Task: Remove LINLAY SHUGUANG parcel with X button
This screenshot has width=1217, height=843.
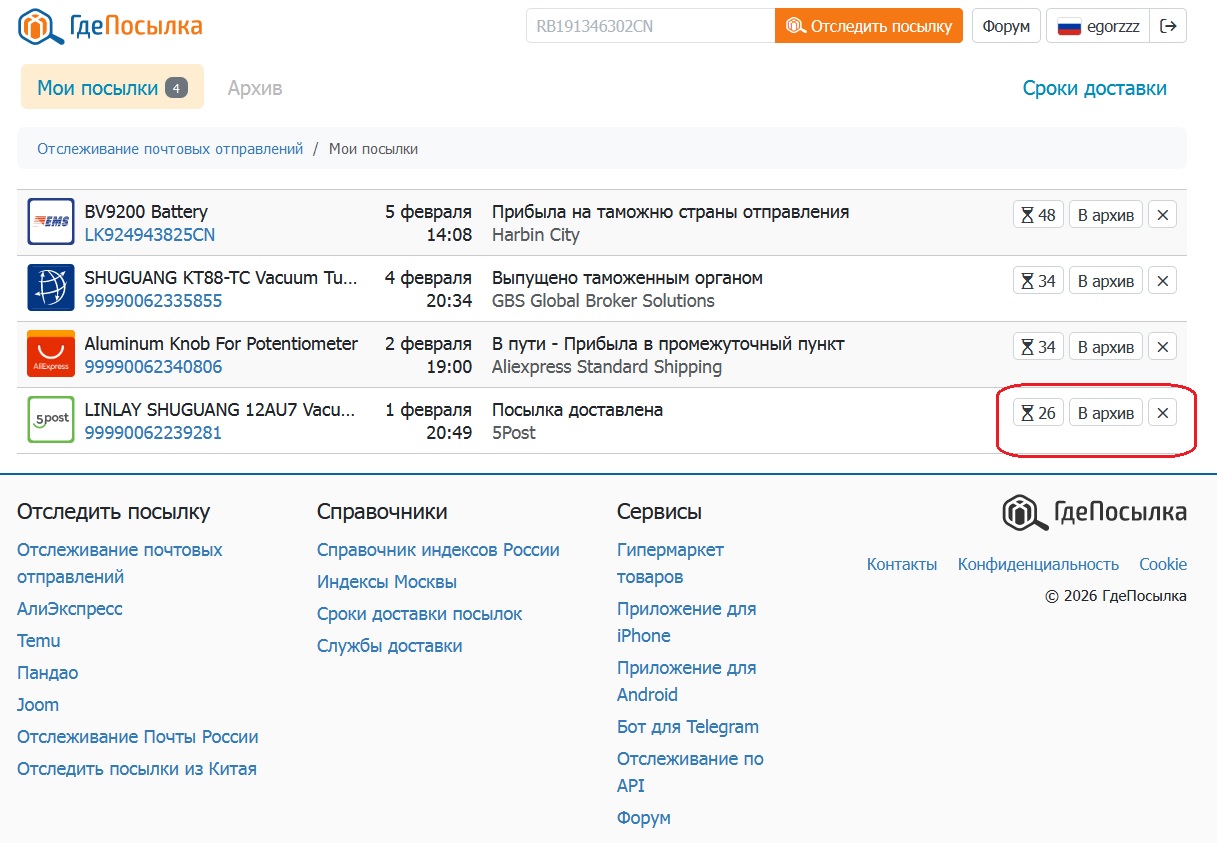Action: pos(1162,413)
